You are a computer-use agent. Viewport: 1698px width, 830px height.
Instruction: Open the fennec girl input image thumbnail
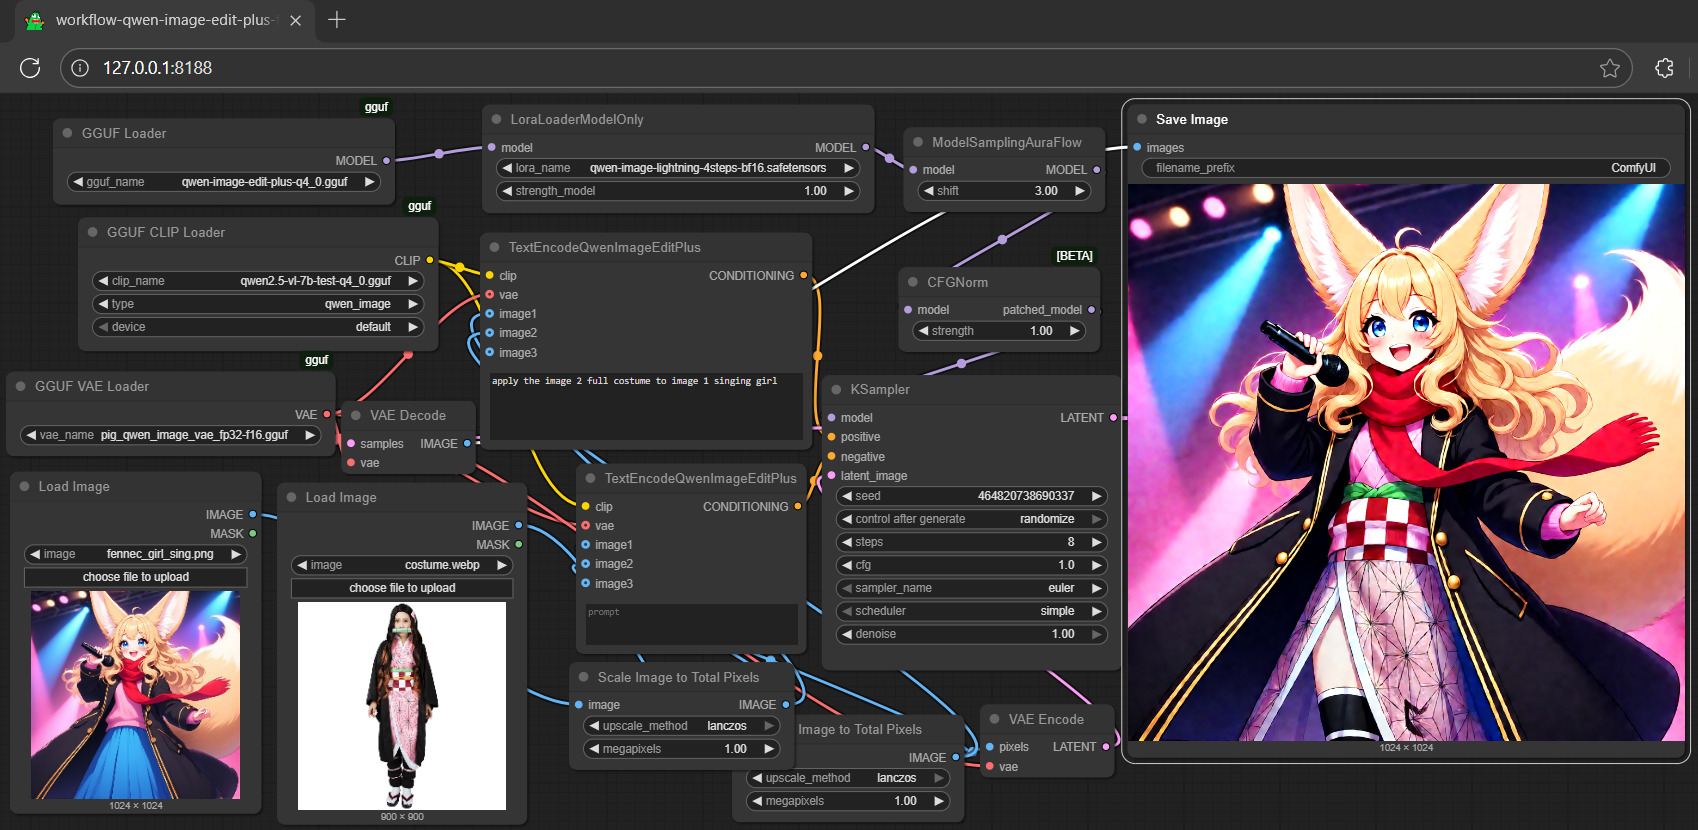click(135, 695)
